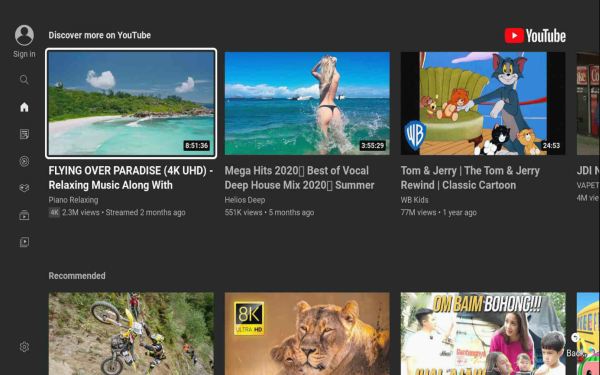Open the news icon in the sidebar

click(x=24, y=134)
